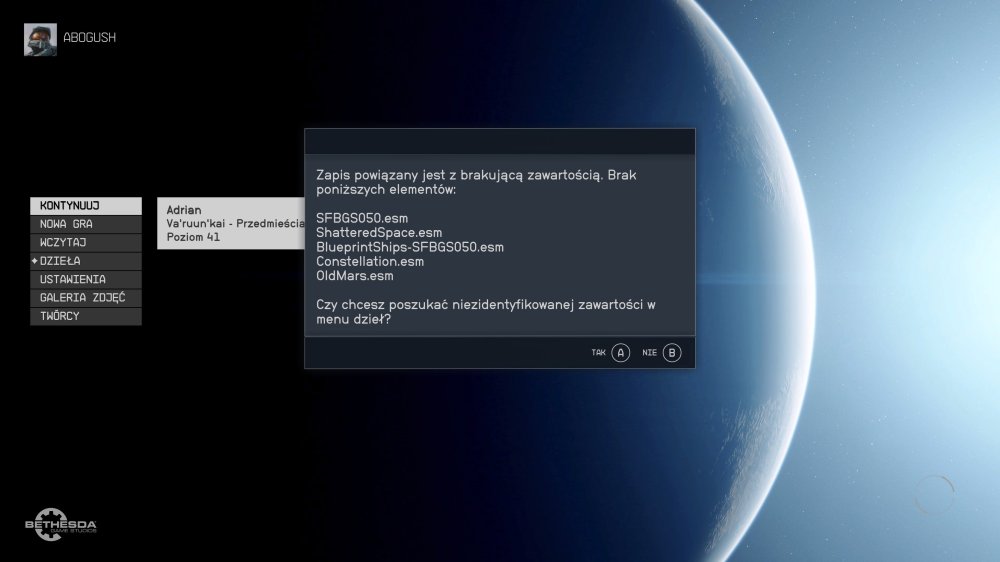This screenshot has width=1000, height=562.
Task: Open the DZIEŁA creations menu
Action: [85, 261]
